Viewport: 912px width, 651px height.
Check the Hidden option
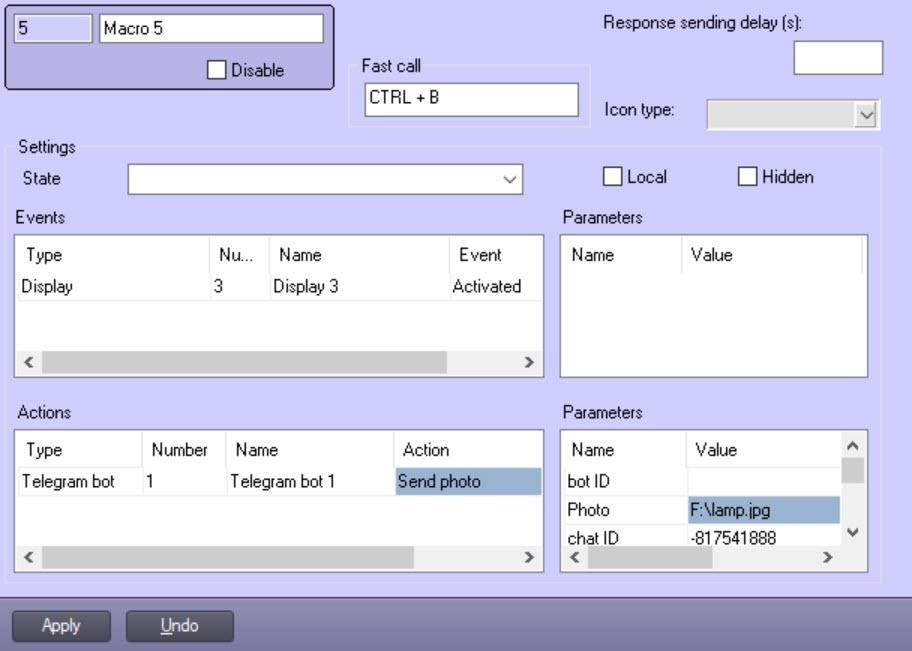pos(747,176)
